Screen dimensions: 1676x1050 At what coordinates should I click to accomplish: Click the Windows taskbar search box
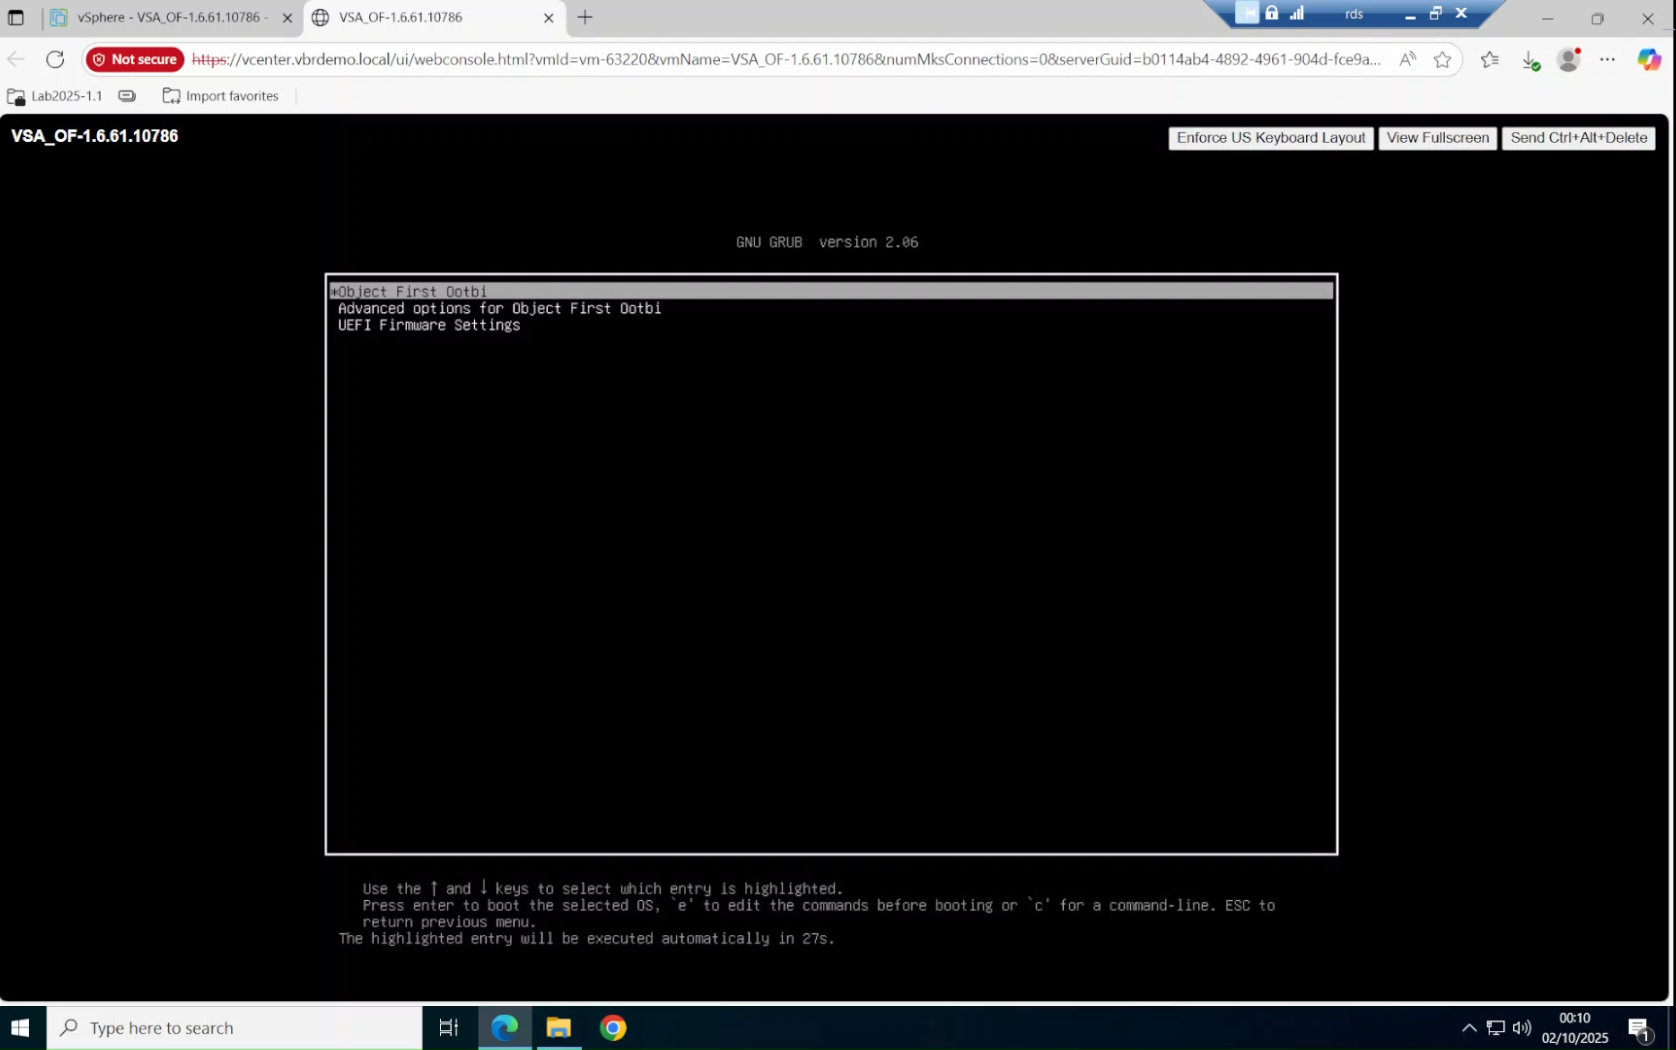235,1027
